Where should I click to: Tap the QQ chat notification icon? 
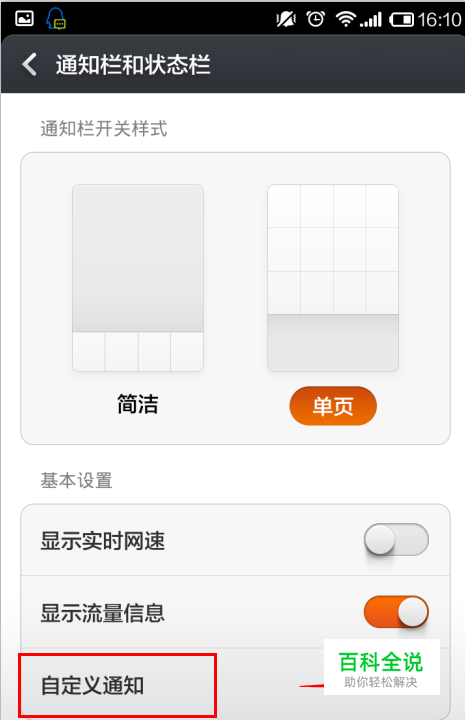click(x=56, y=19)
